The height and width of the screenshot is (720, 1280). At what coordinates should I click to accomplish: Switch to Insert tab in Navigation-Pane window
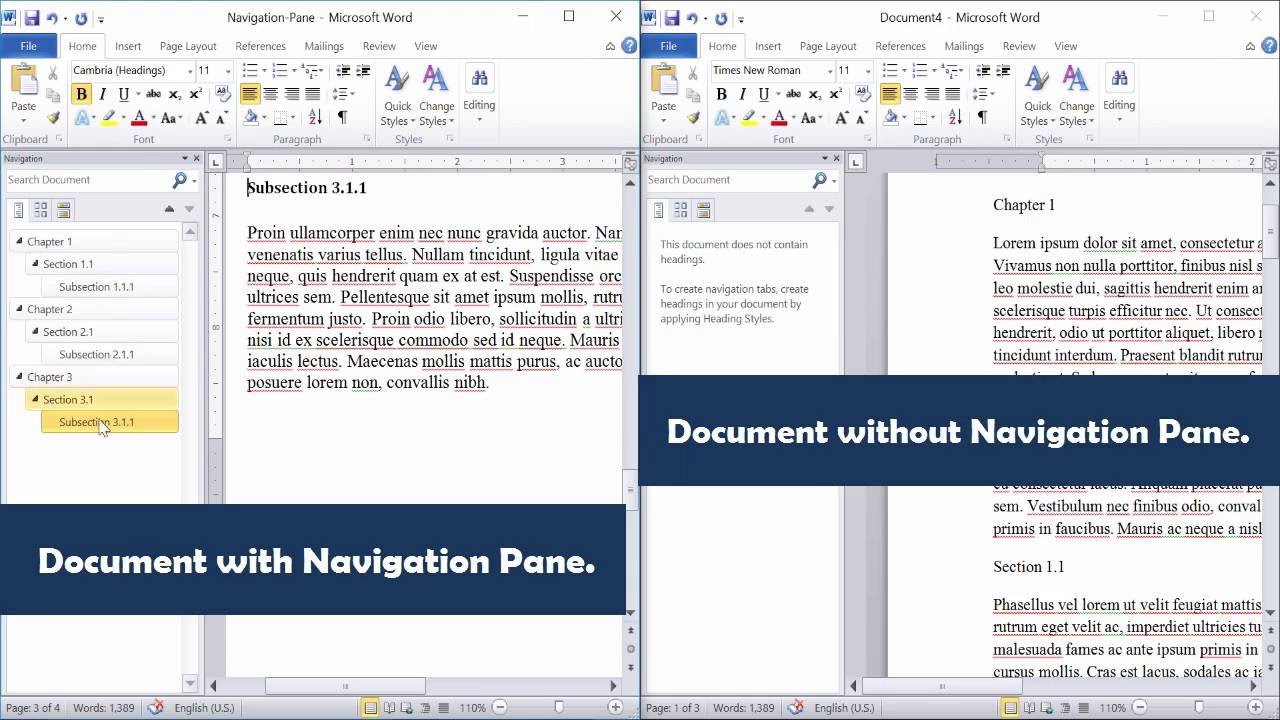tap(128, 46)
